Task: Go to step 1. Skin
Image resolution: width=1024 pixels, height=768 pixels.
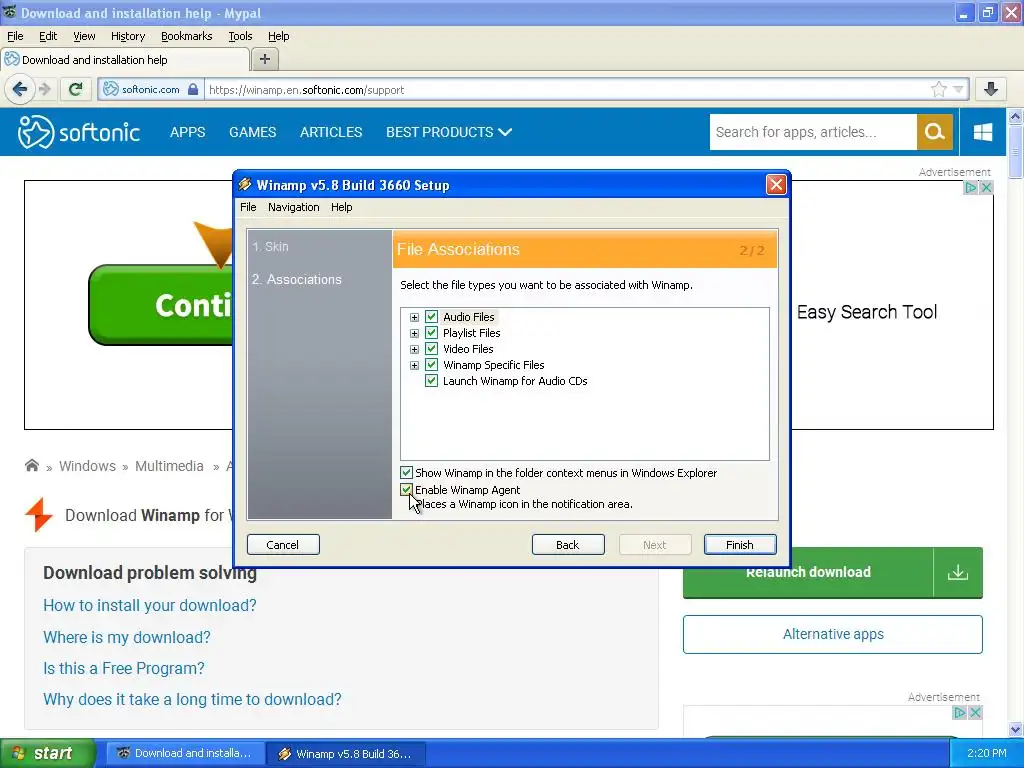Action: point(270,246)
